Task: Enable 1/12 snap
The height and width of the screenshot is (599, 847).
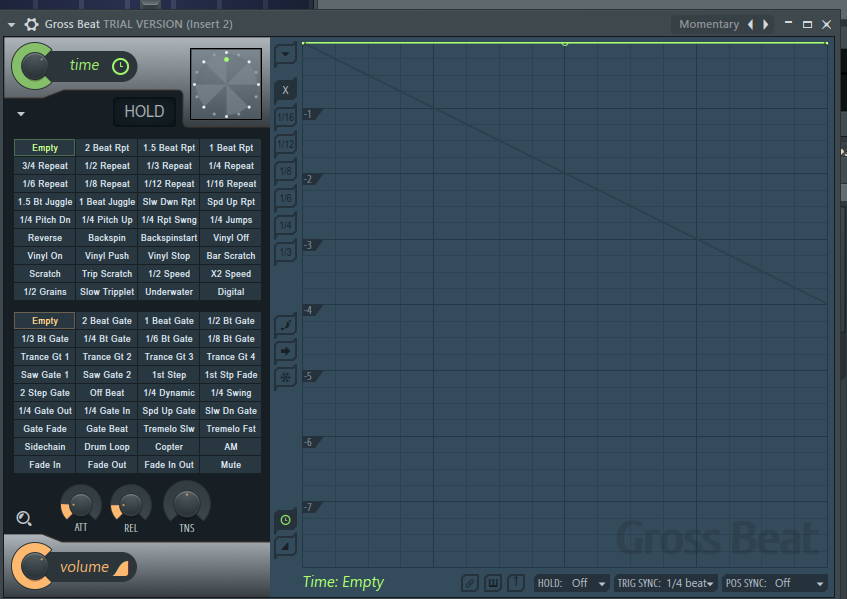Action: tap(286, 144)
